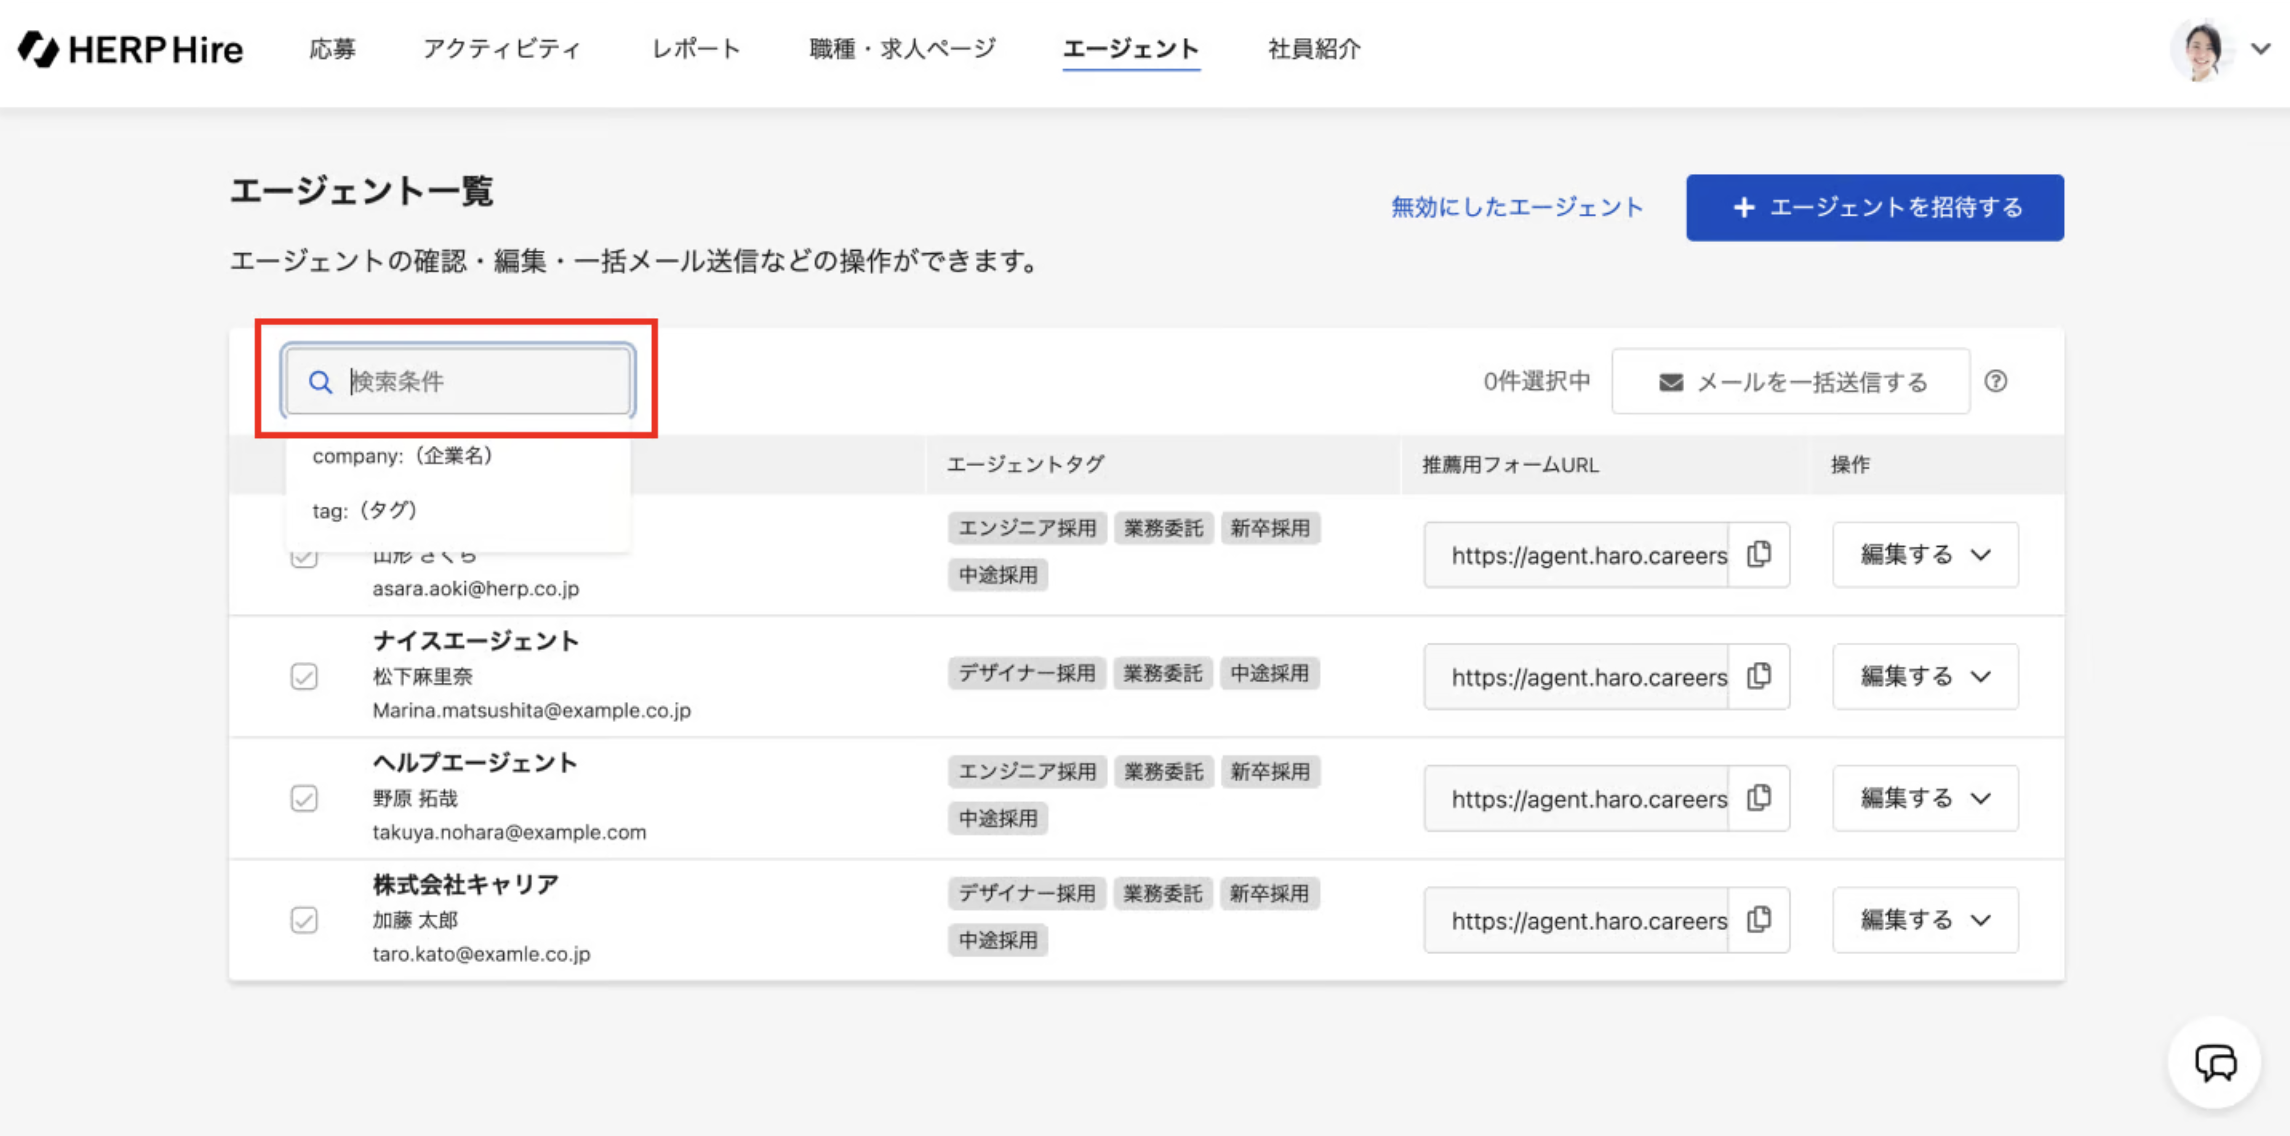Viewport: 2290px width, 1136px height.
Task: Click the user avatar photo
Action: tap(2201, 49)
